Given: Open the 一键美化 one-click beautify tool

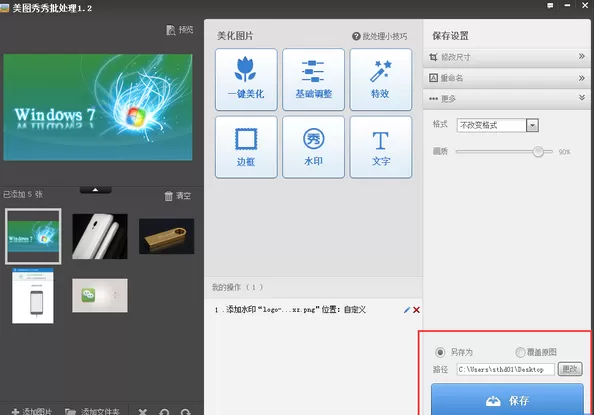Looking at the screenshot, I should tap(246, 80).
